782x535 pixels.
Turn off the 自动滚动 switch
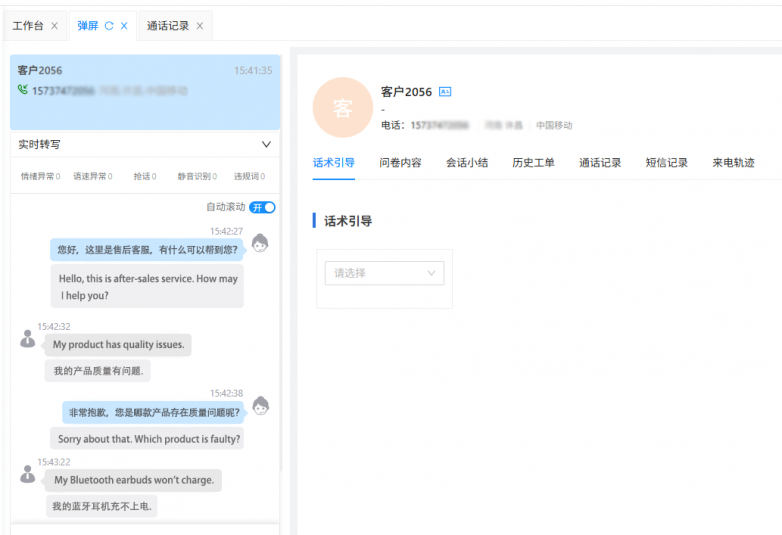[x=262, y=207]
